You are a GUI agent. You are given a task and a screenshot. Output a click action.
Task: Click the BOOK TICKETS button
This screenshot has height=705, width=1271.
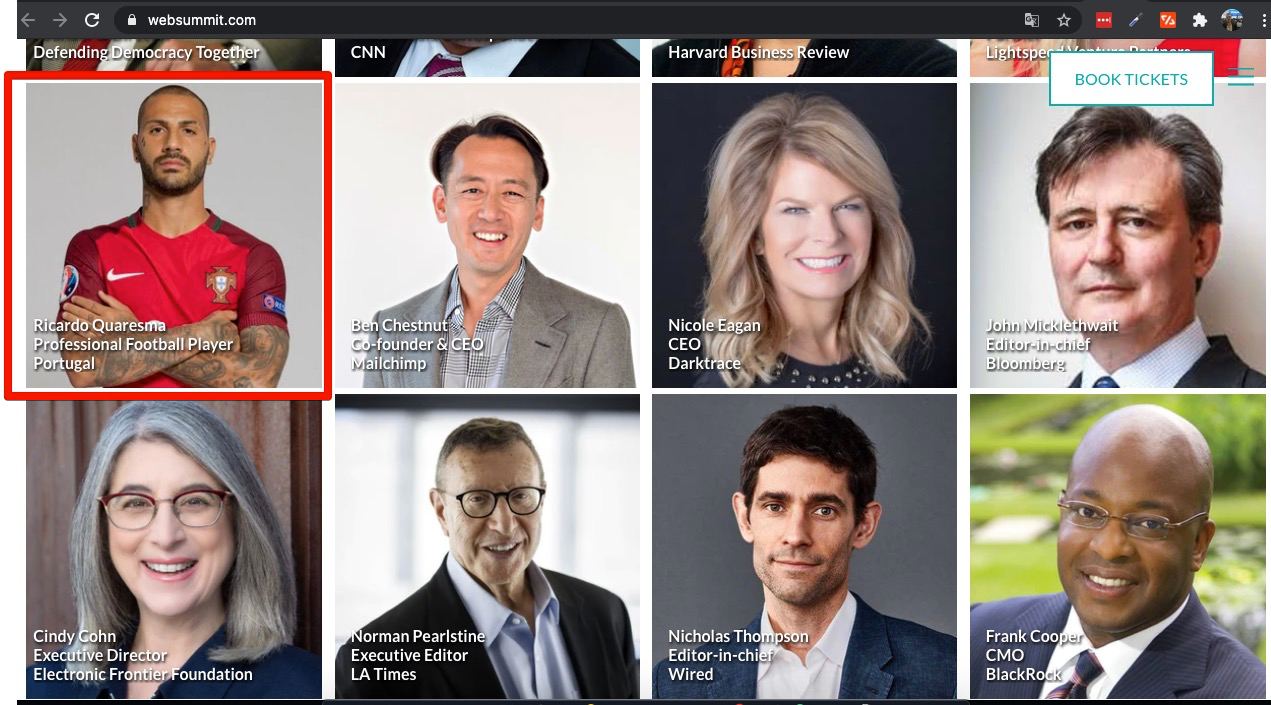point(1131,79)
